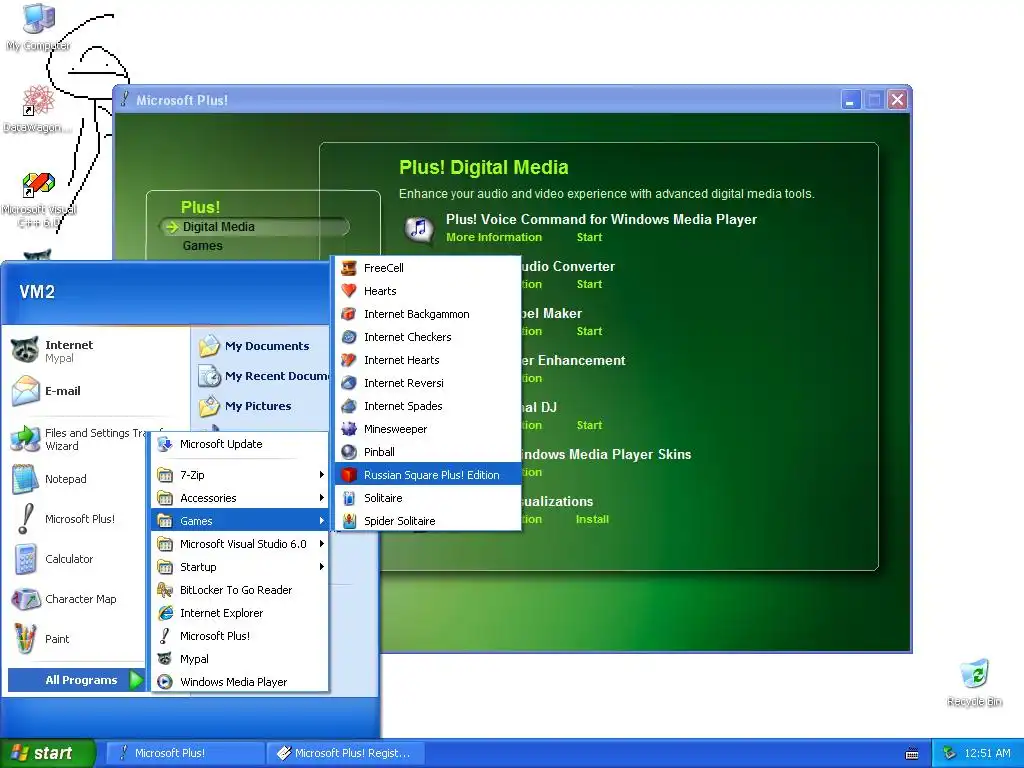Launch Microsoft Plus! from programs list
Image resolution: width=1024 pixels, height=768 pixels.
tap(240, 635)
